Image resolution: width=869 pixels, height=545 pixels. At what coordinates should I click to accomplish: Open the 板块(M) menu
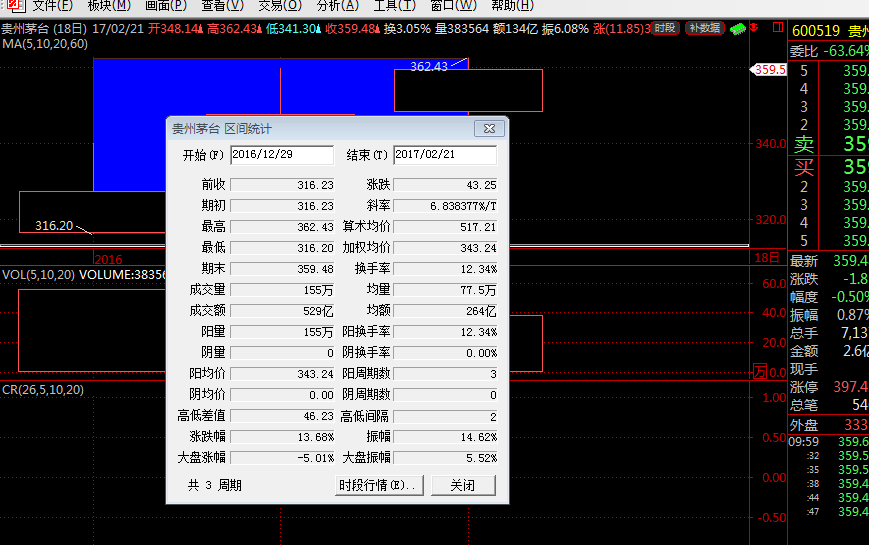tap(109, 6)
